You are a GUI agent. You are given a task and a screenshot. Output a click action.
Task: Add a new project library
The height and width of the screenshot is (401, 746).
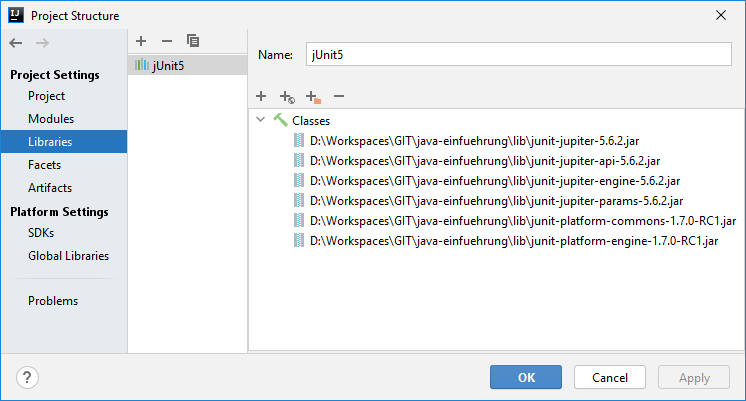(141, 41)
